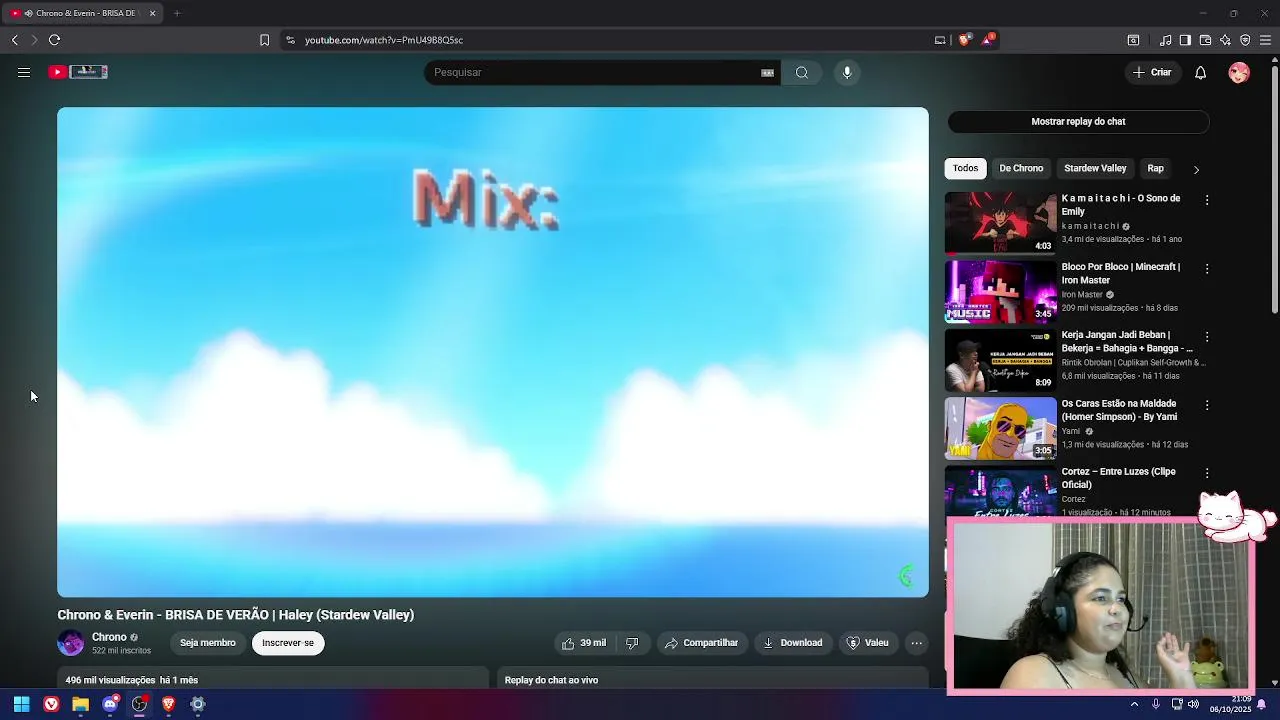Click the Valeu thanks button
This screenshot has height=720, width=1280.
[x=867, y=643]
